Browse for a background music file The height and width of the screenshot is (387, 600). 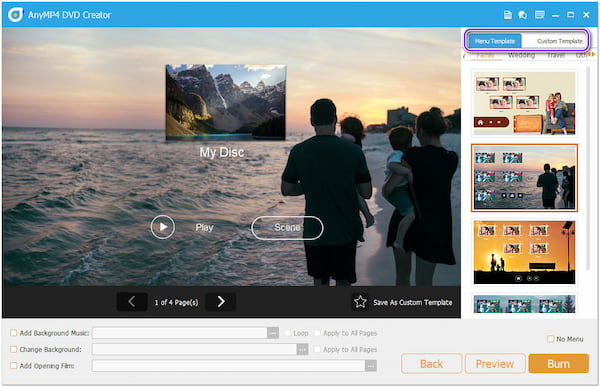273,333
